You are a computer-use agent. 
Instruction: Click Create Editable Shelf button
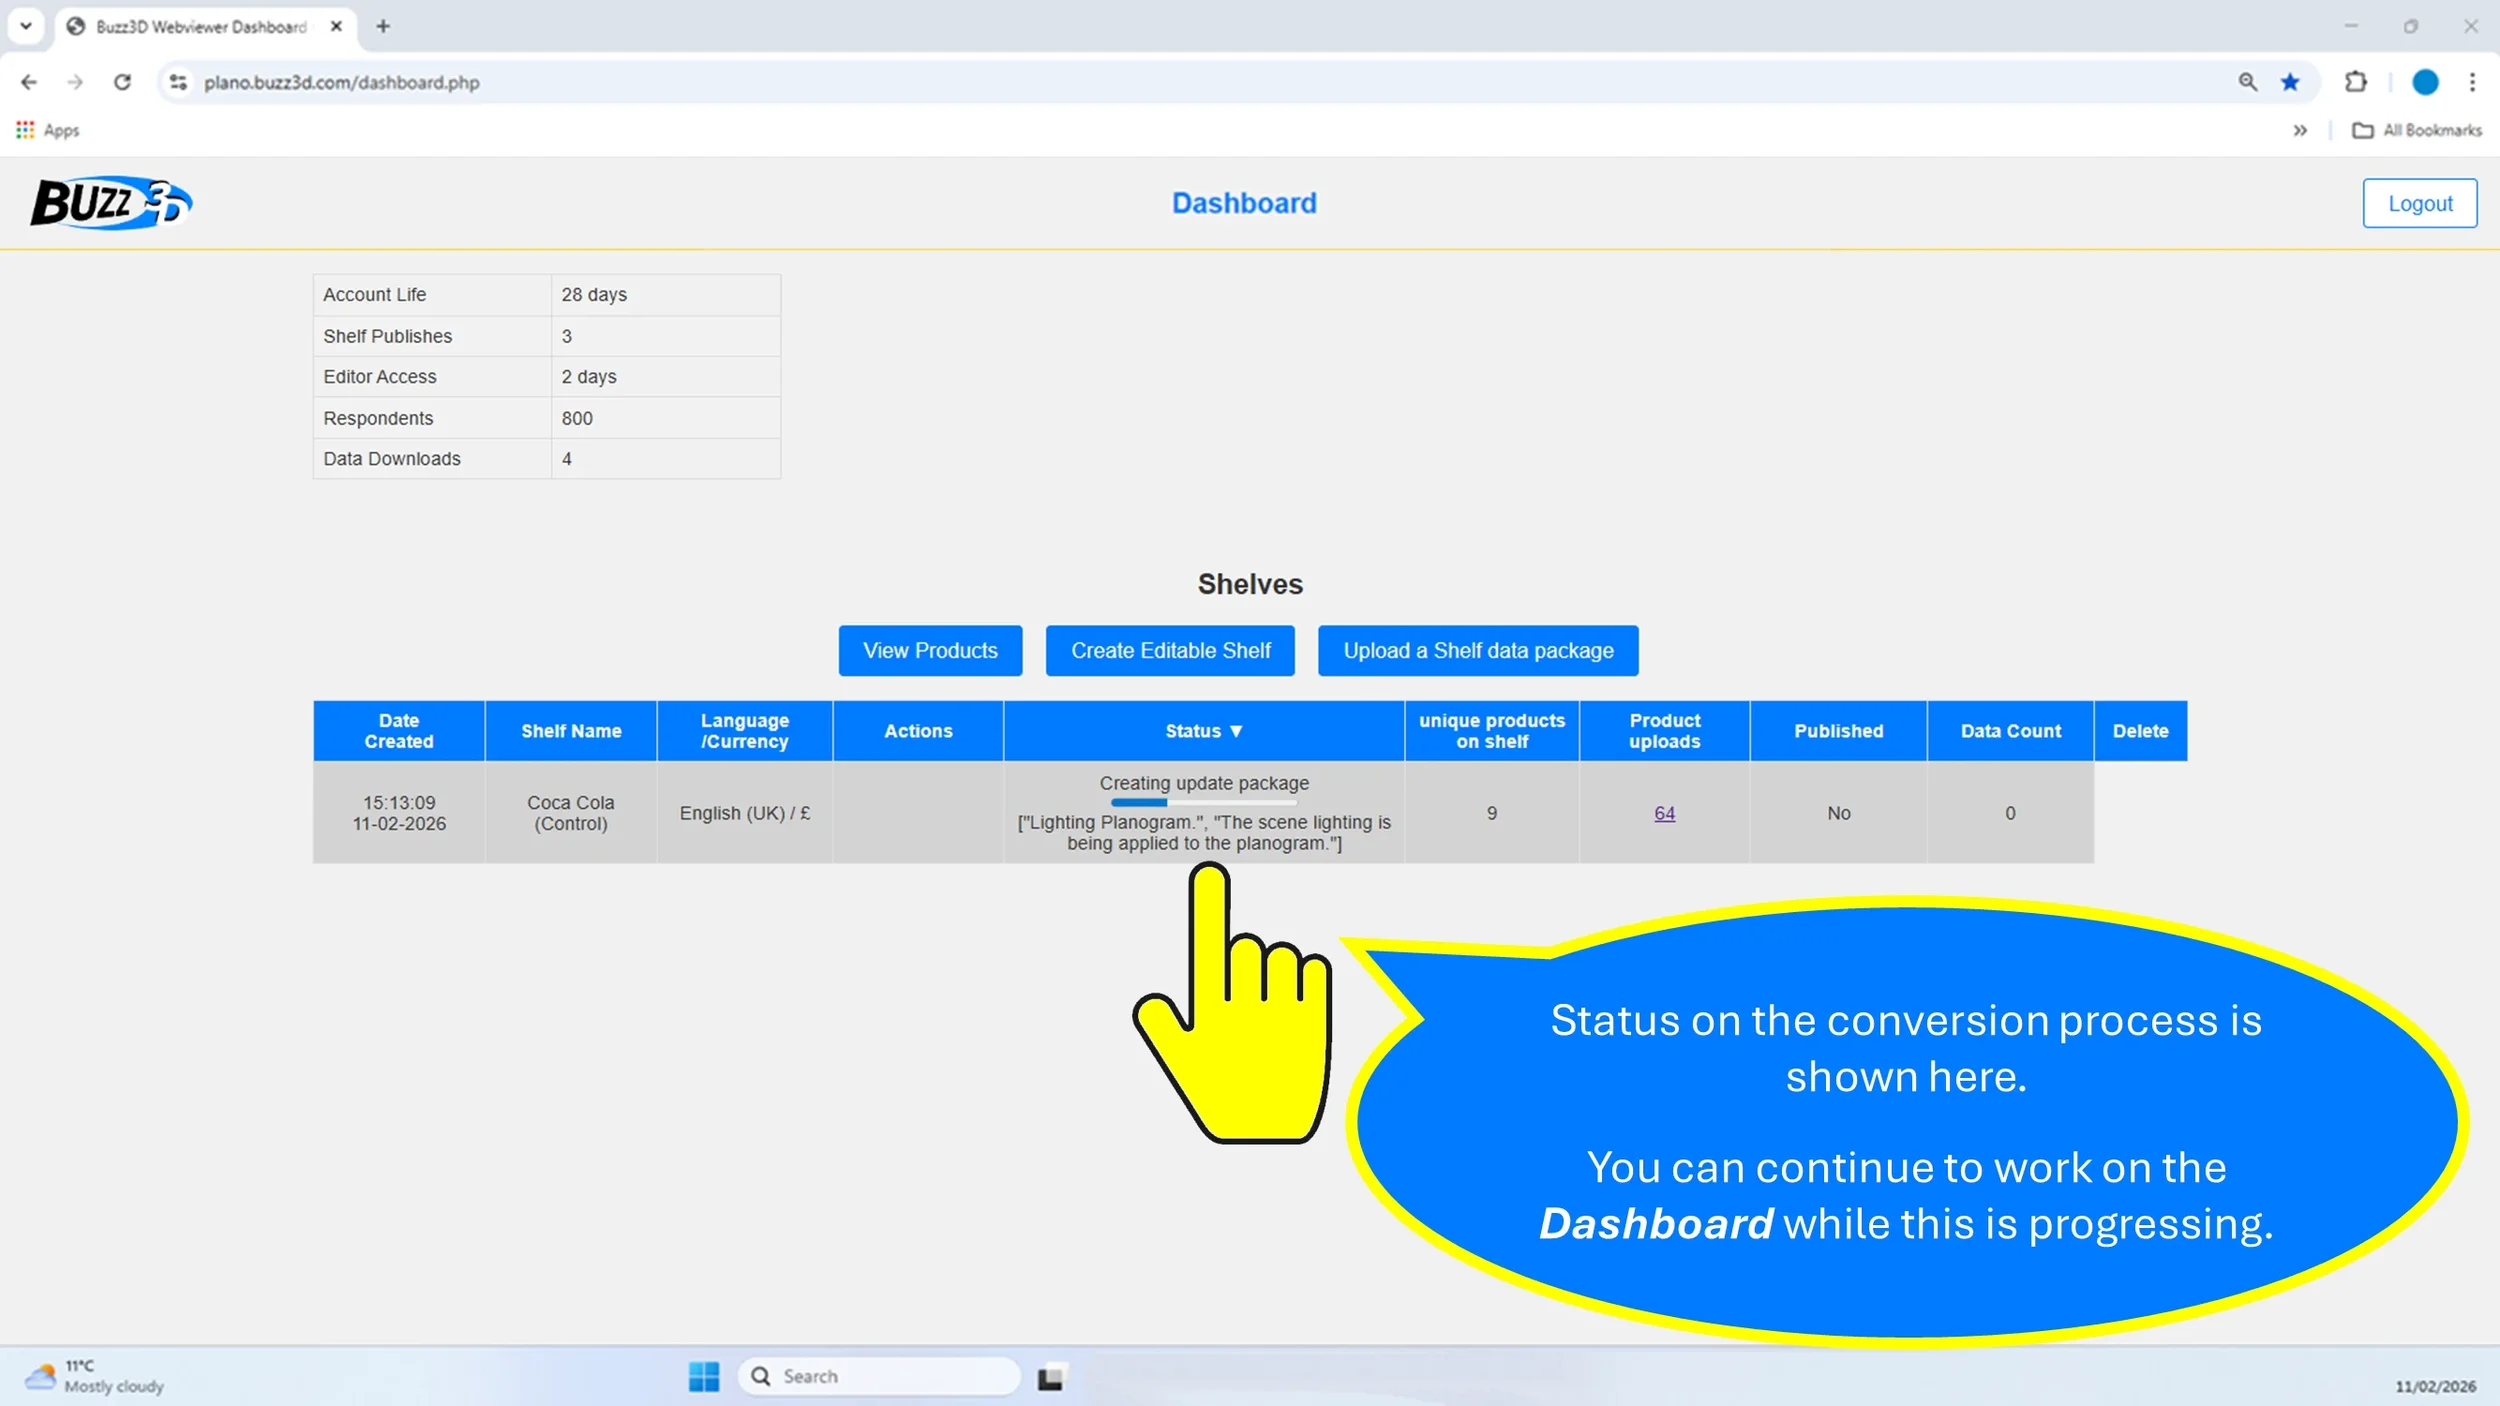1170,651
